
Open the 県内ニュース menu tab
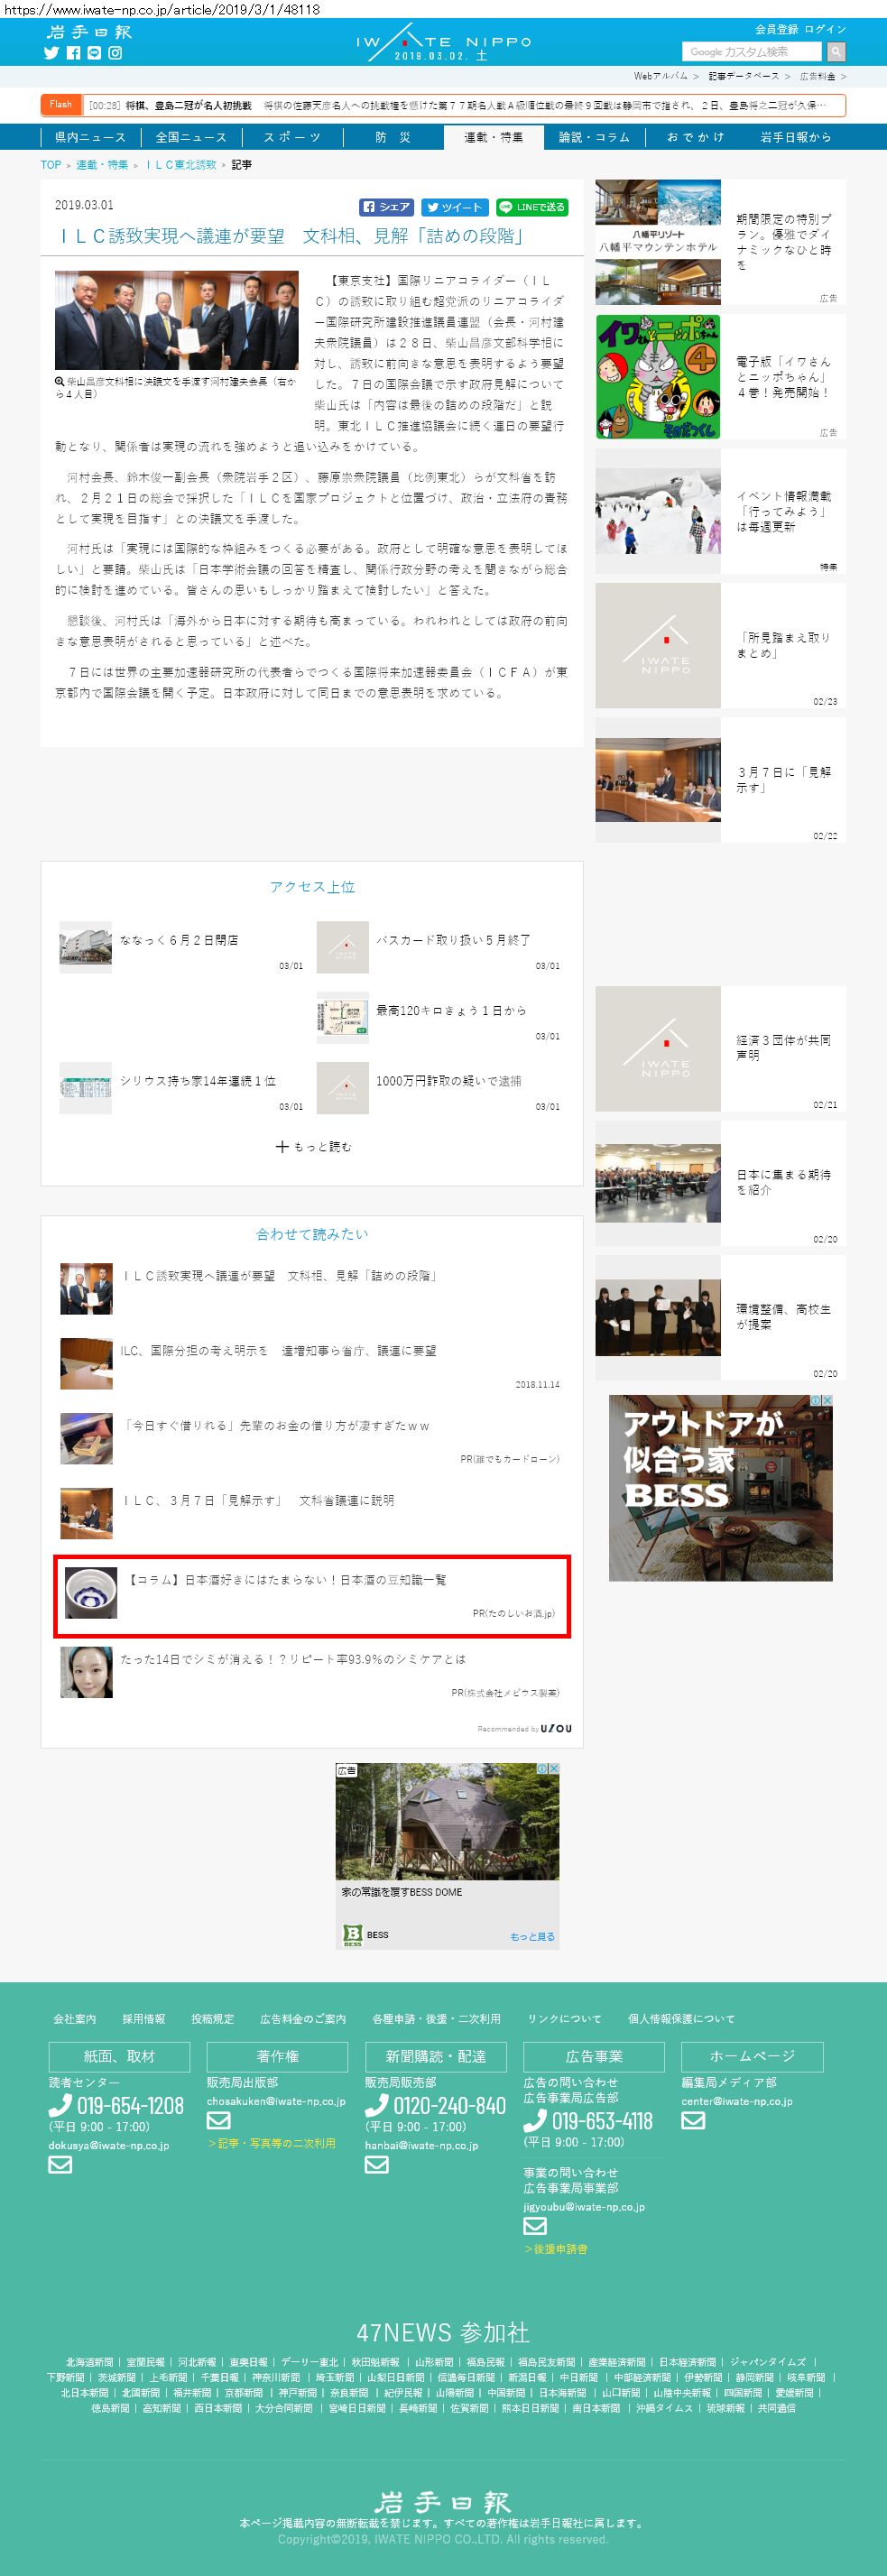click(x=90, y=137)
